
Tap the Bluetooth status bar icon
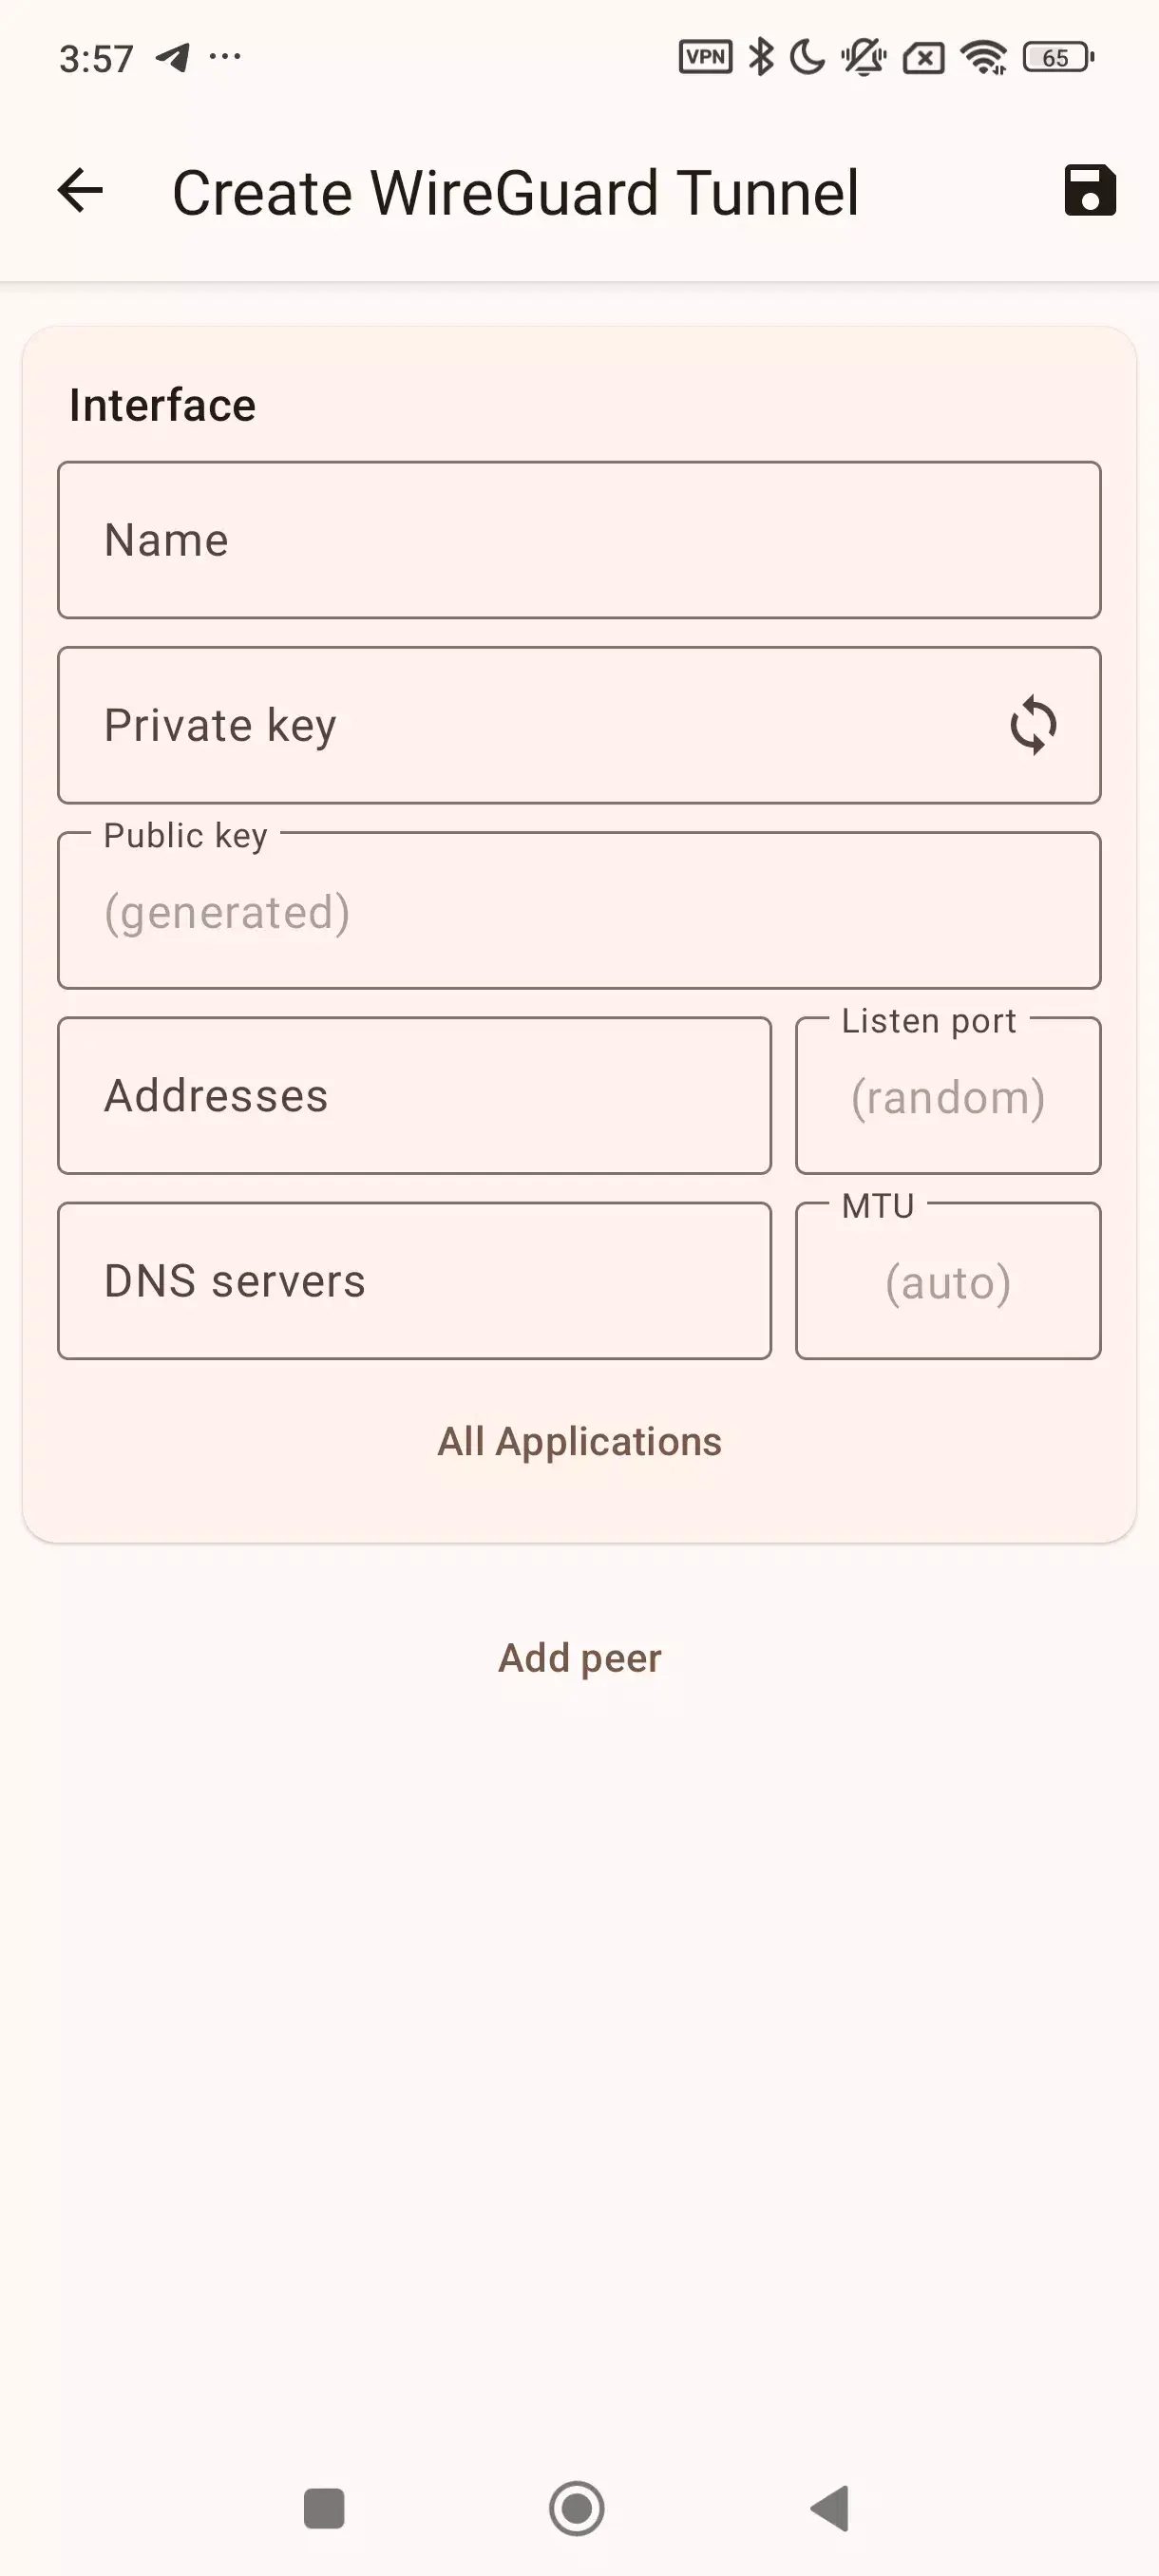coord(763,57)
